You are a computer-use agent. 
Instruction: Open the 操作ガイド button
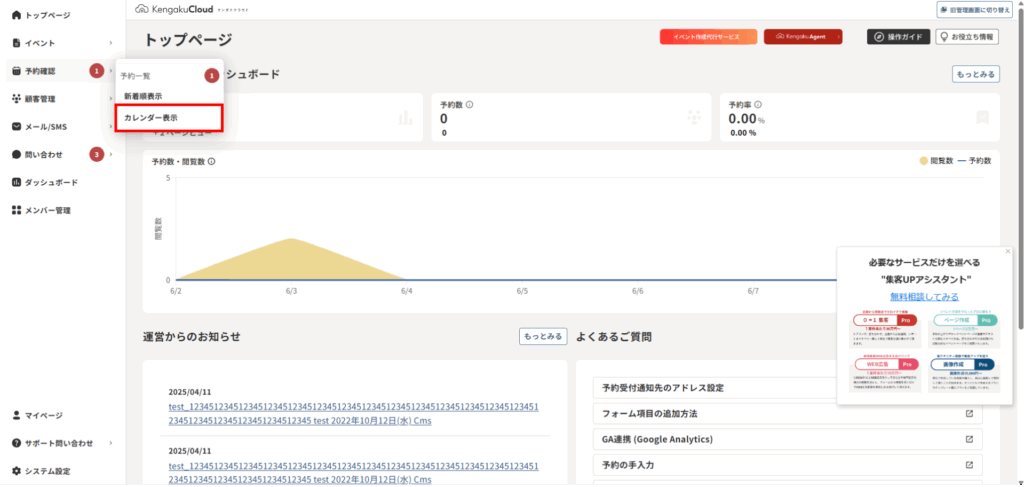[x=899, y=37]
